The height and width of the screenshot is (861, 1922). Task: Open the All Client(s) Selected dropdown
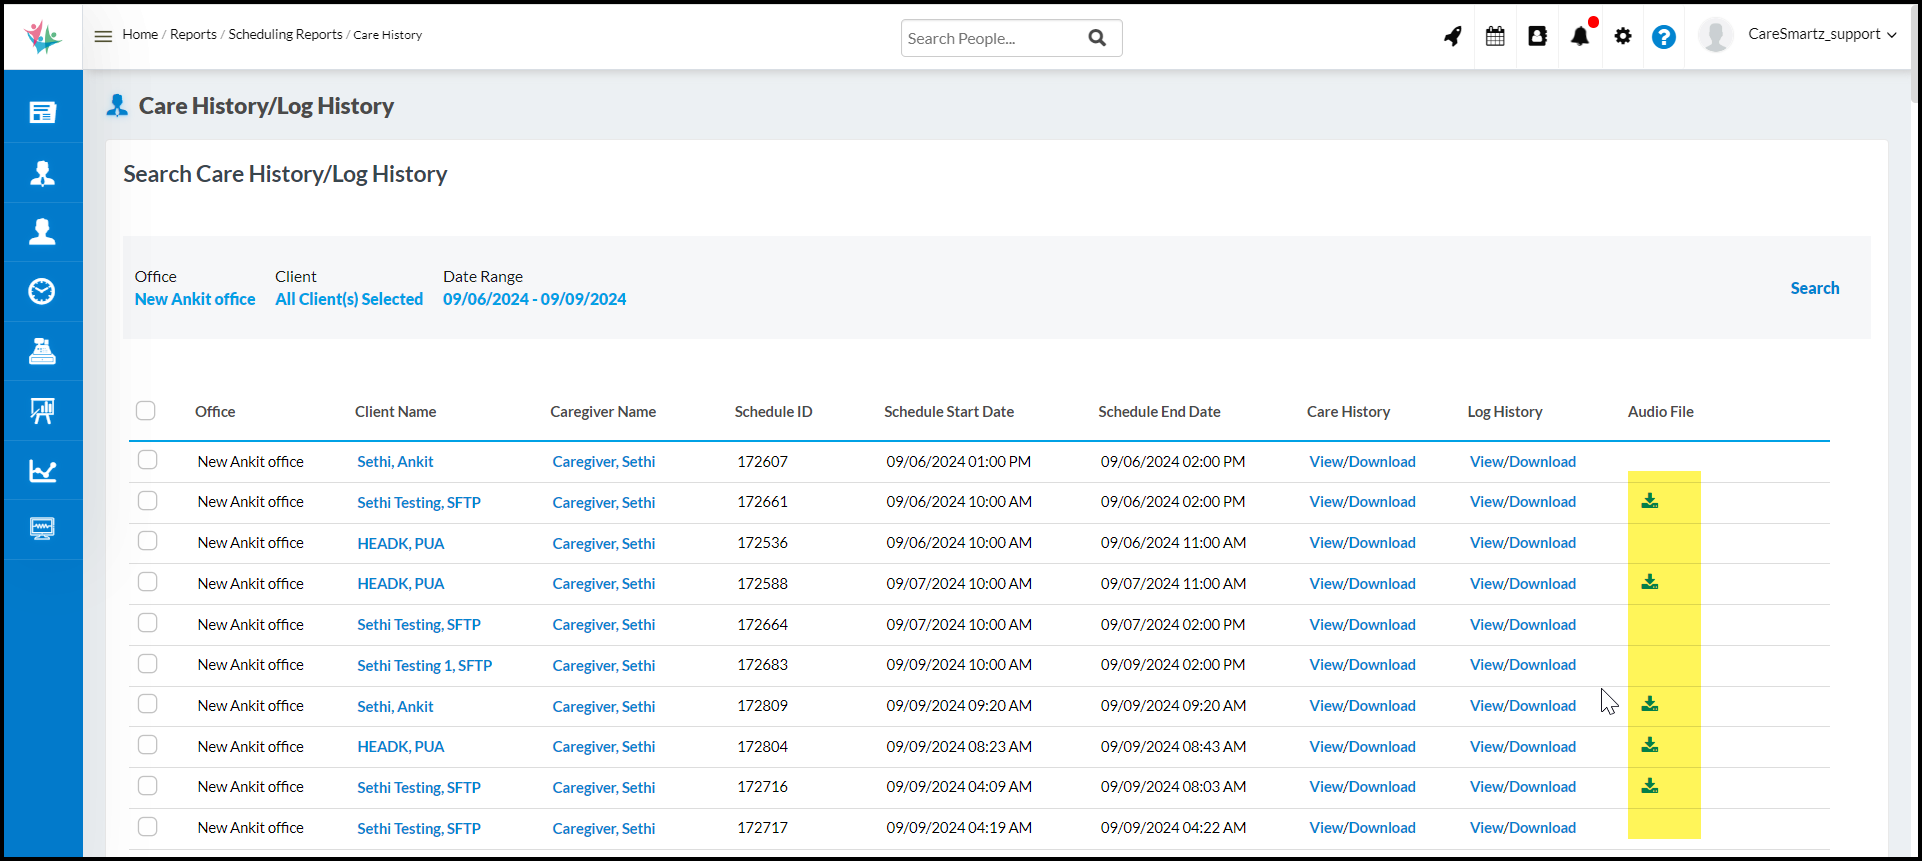(x=349, y=299)
